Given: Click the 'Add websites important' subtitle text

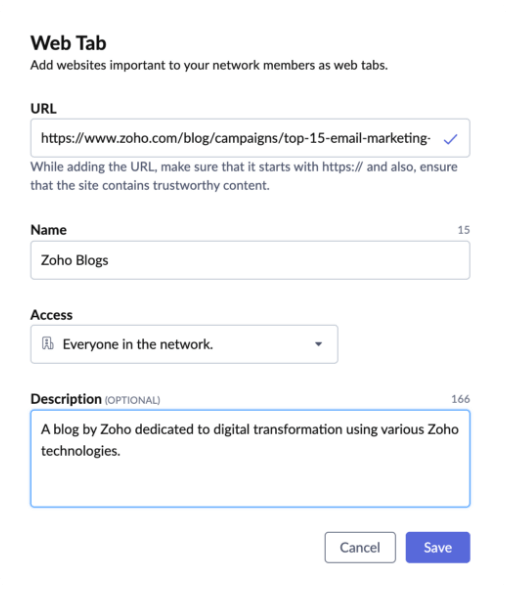Looking at the screenshot, I should pyautogui.click(x=209, y=65).
